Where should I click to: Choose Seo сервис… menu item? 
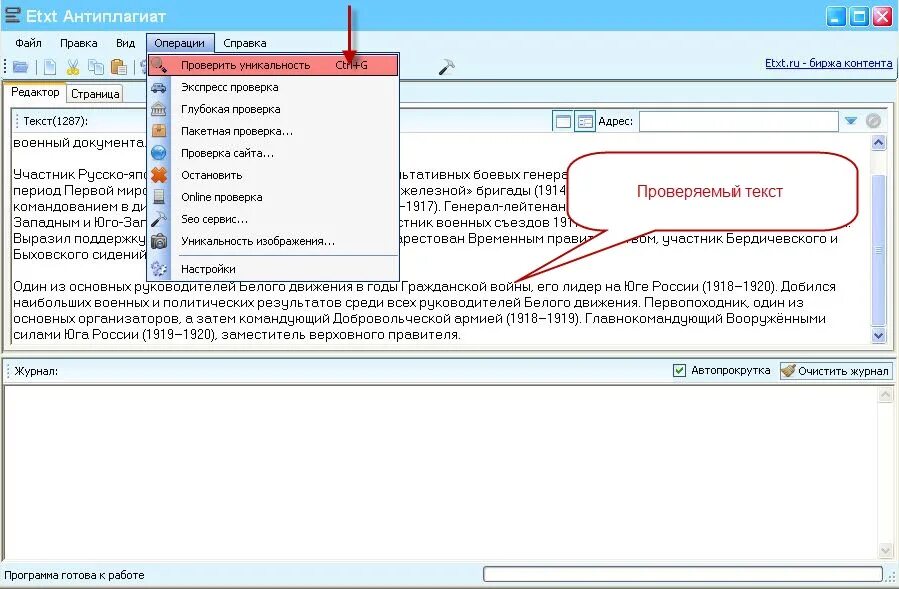tap(273, 219)
